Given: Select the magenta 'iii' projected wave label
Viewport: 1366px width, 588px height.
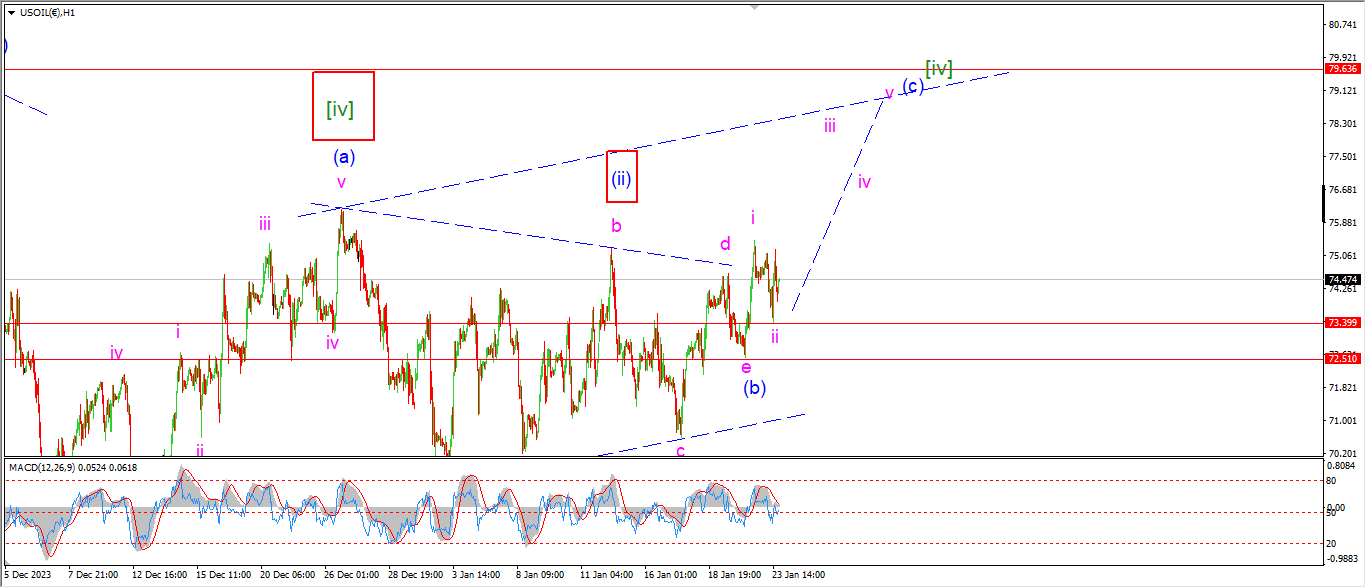Looking at the screenshot, I should coord(830,126).
